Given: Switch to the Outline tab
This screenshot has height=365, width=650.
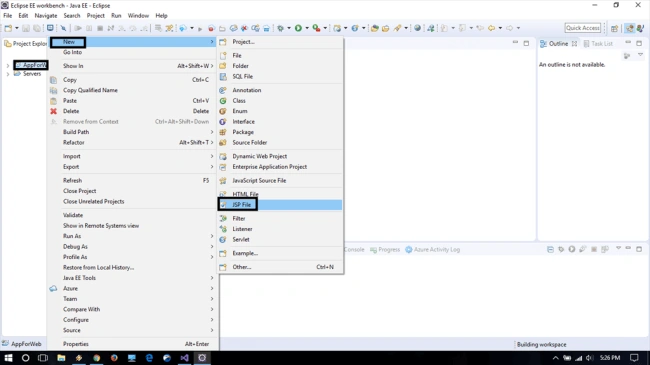Looking at the screenshot, I should [558, 43].
